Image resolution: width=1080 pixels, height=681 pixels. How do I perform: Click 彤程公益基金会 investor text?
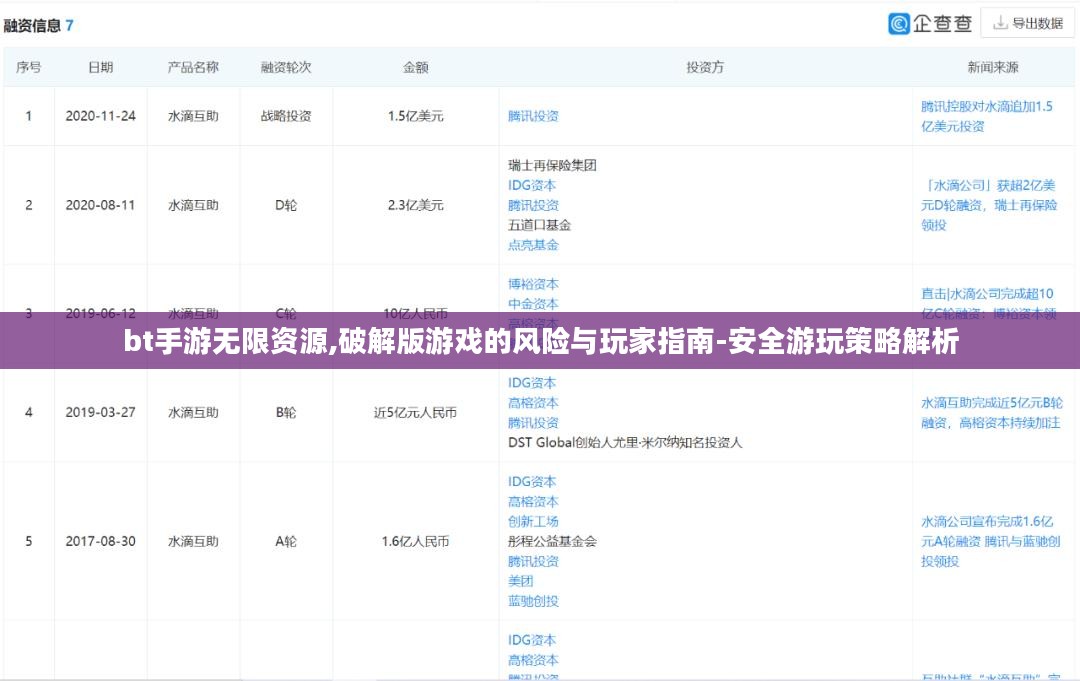point(552,541)
